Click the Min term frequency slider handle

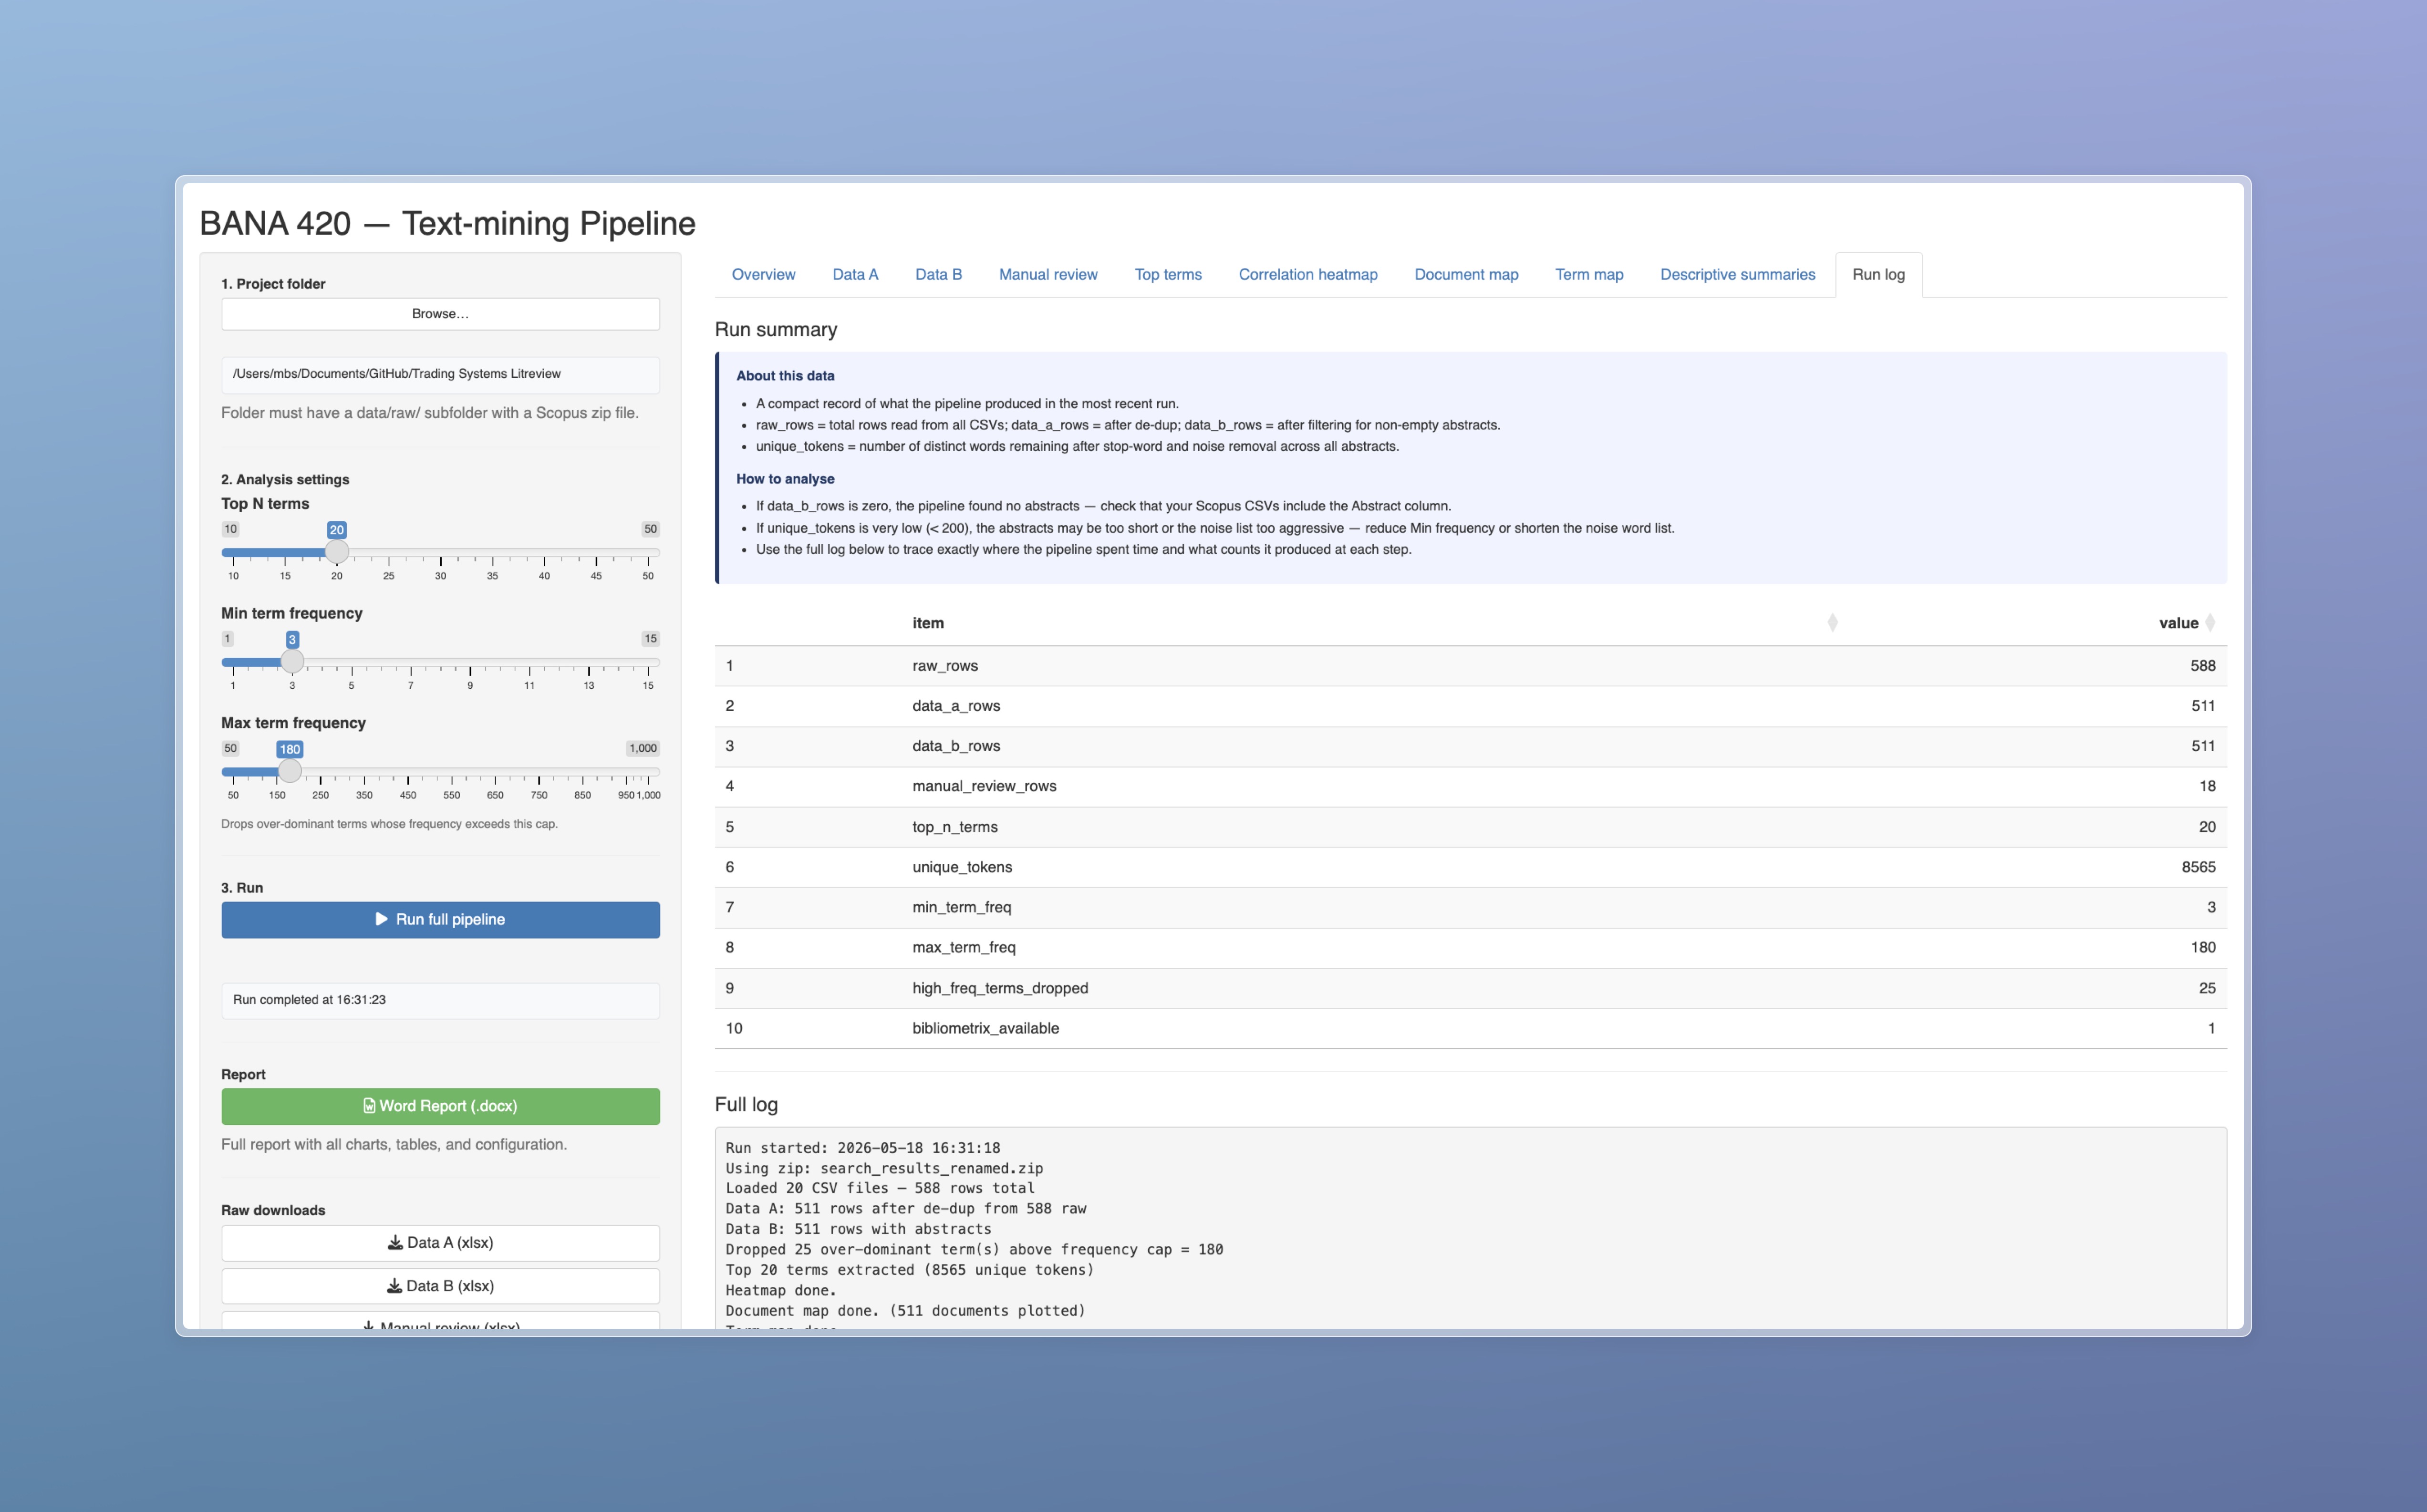(292, 662)
